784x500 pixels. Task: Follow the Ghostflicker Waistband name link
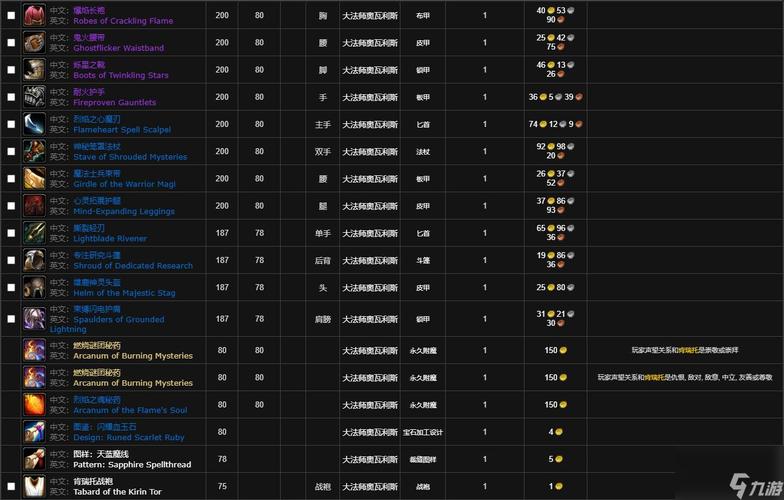point(118,48)
